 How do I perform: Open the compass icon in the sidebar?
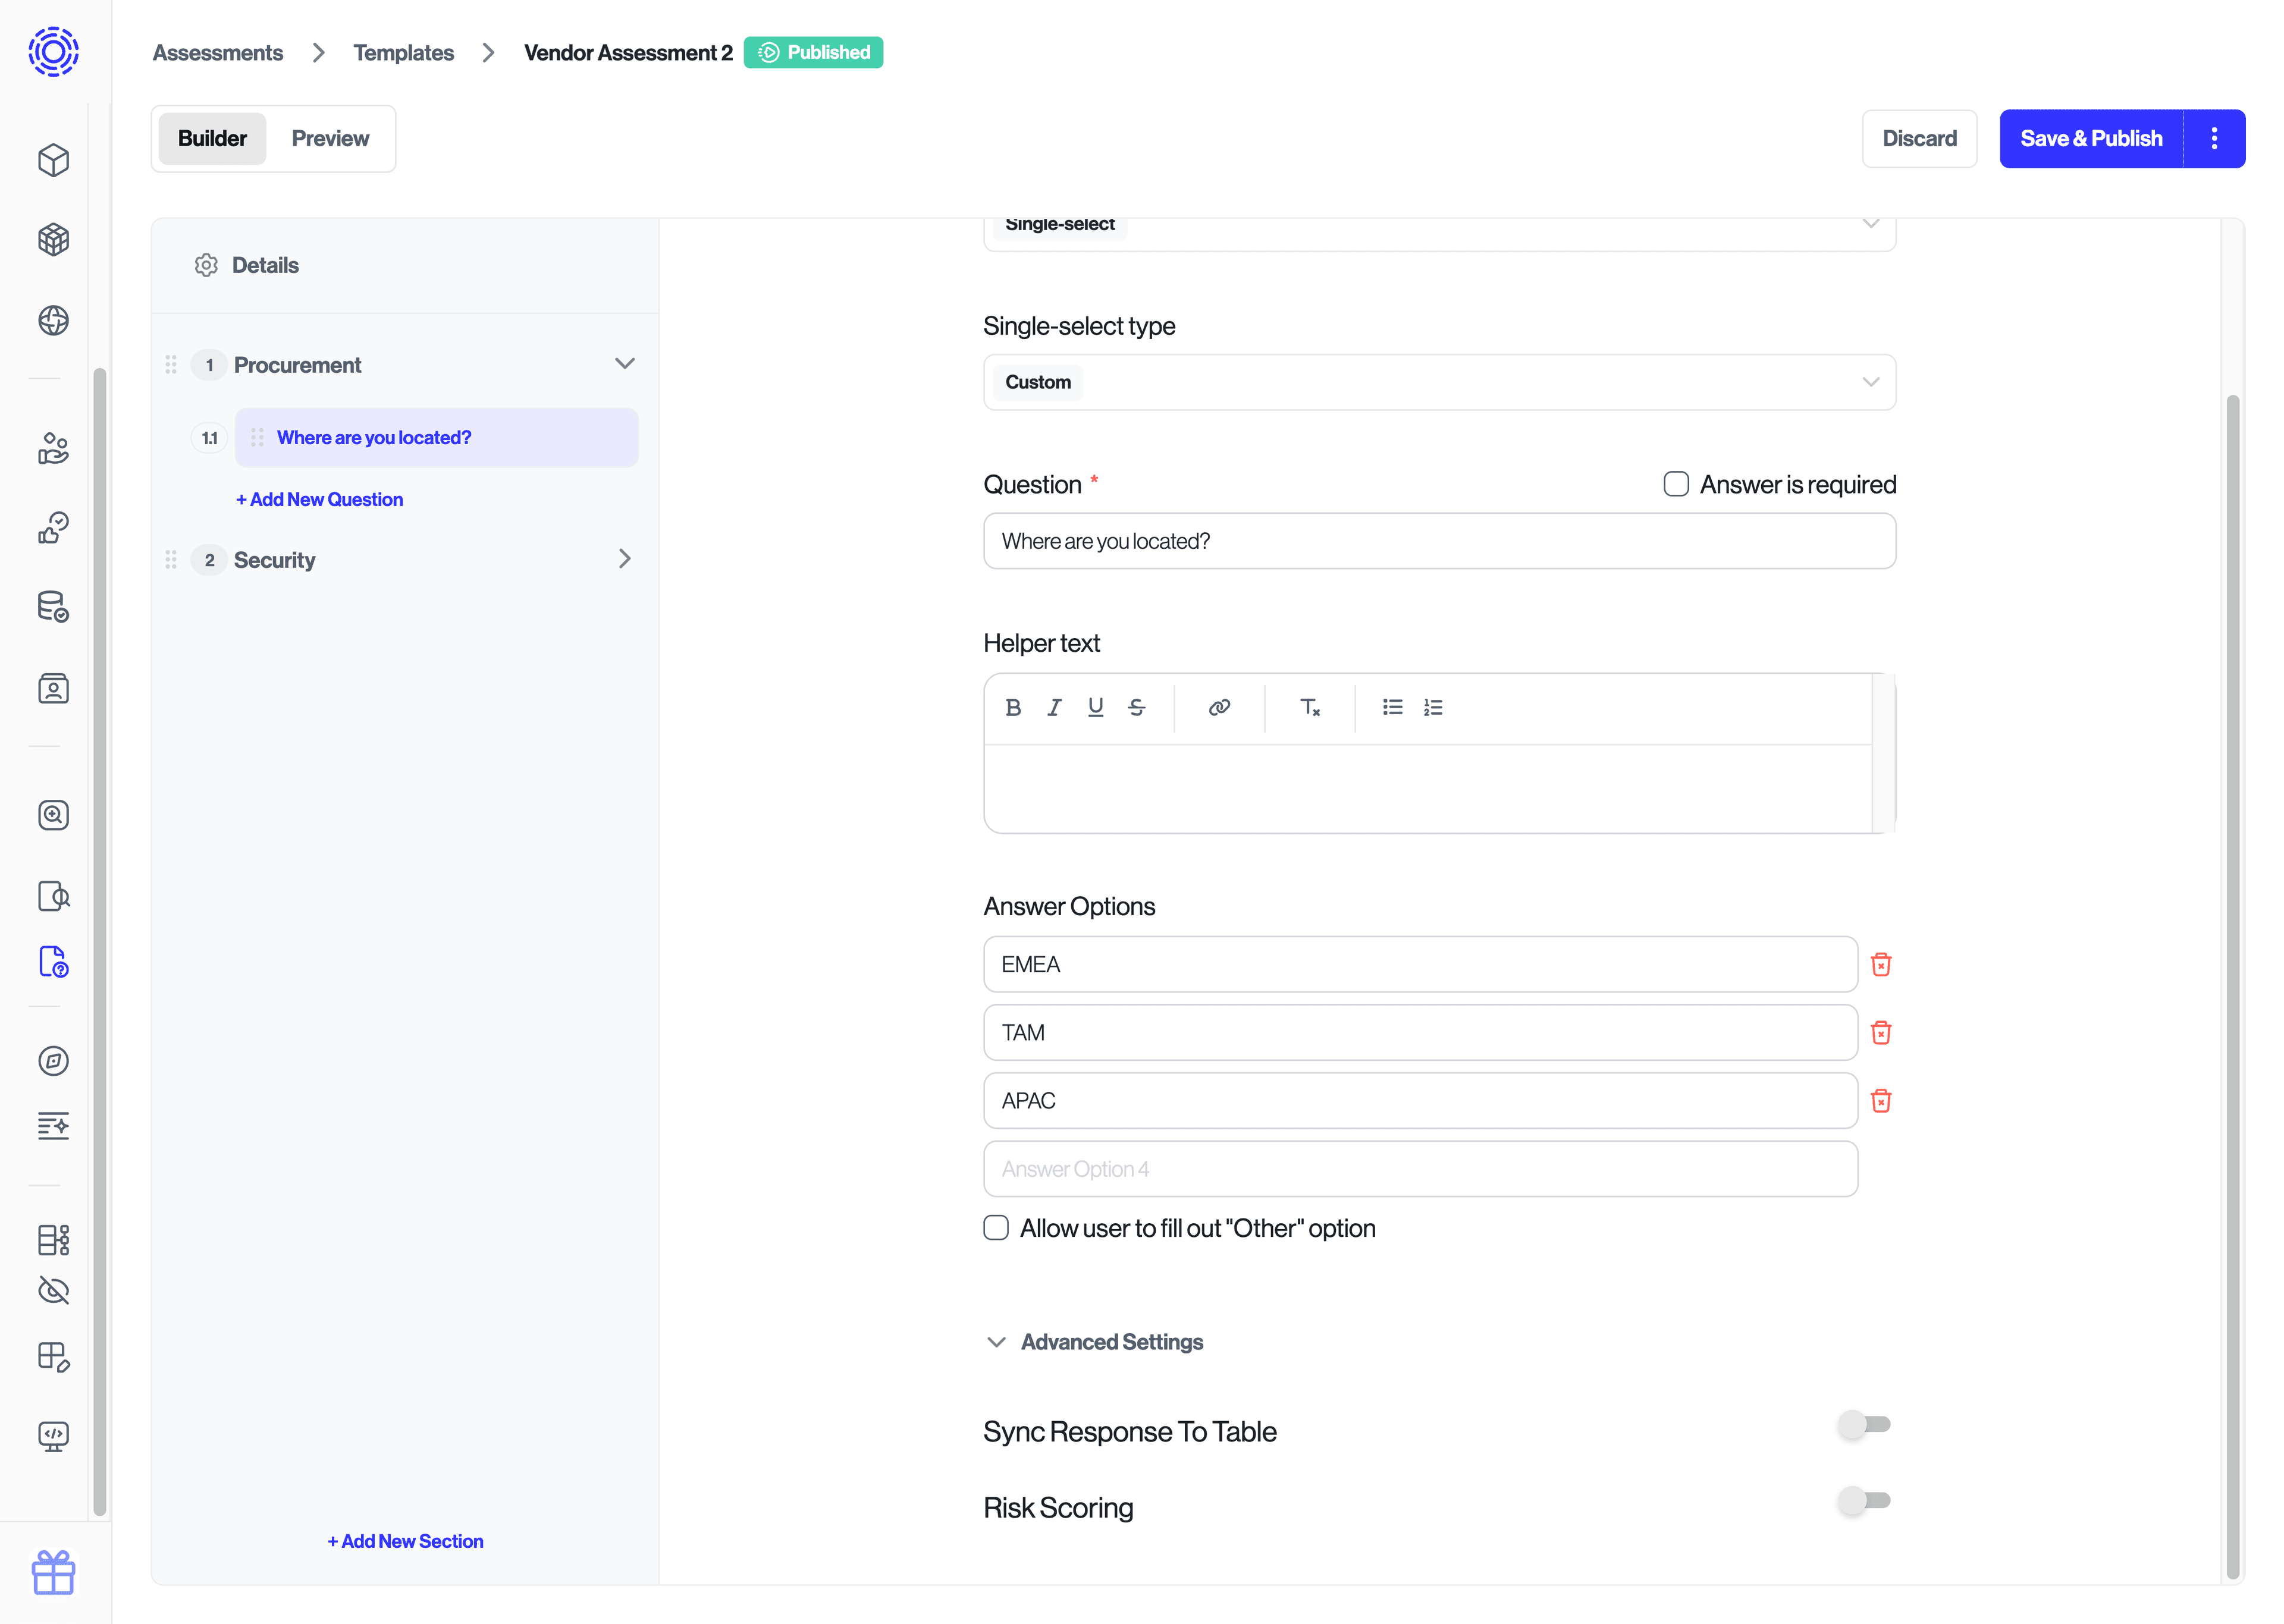point(53,1062)
